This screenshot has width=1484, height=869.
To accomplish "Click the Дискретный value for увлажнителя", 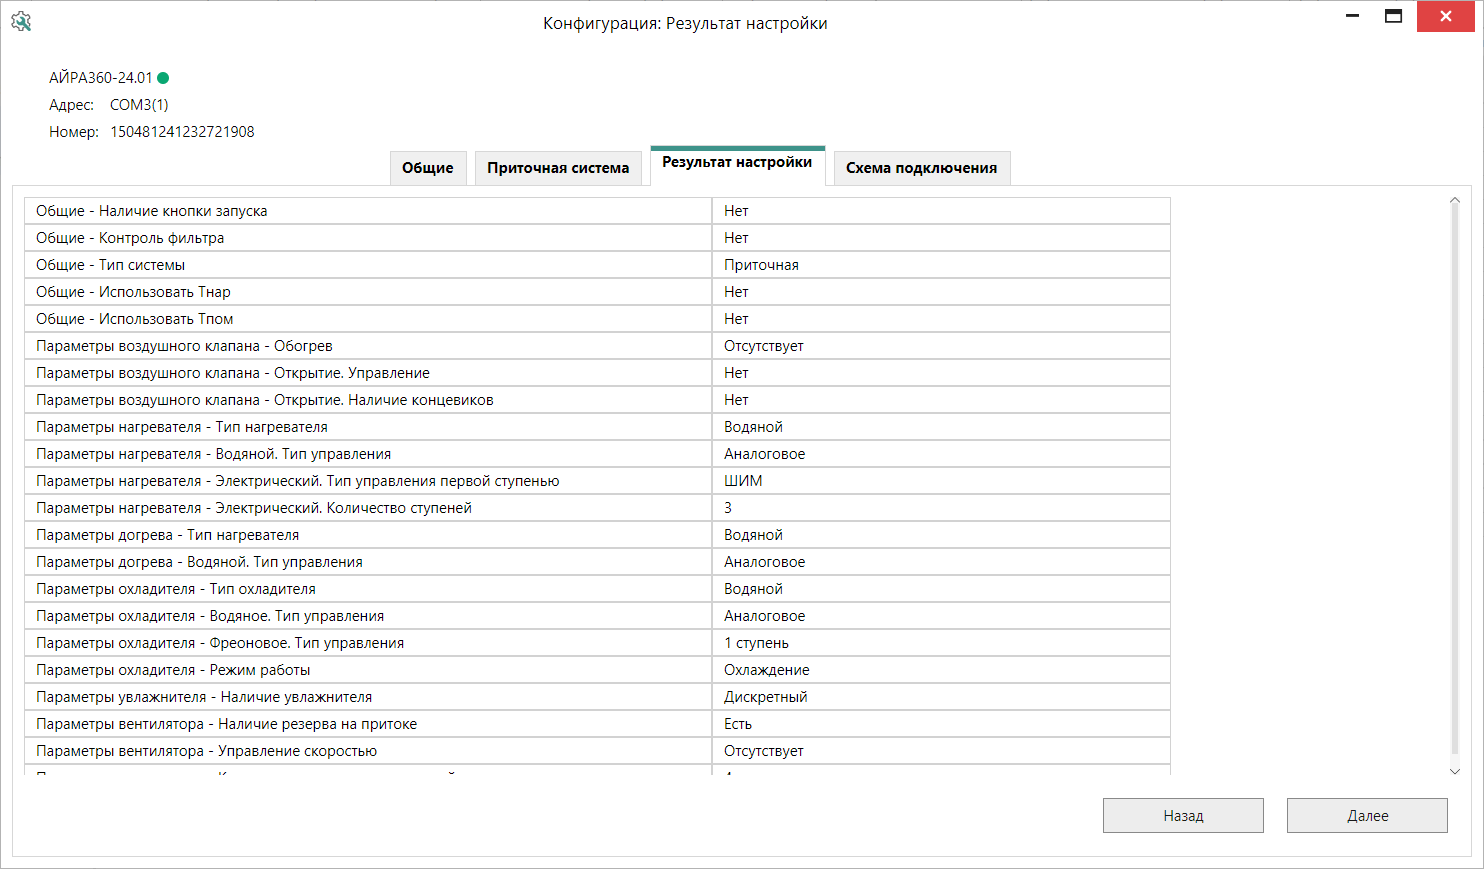I will click(x=940, y=697).
